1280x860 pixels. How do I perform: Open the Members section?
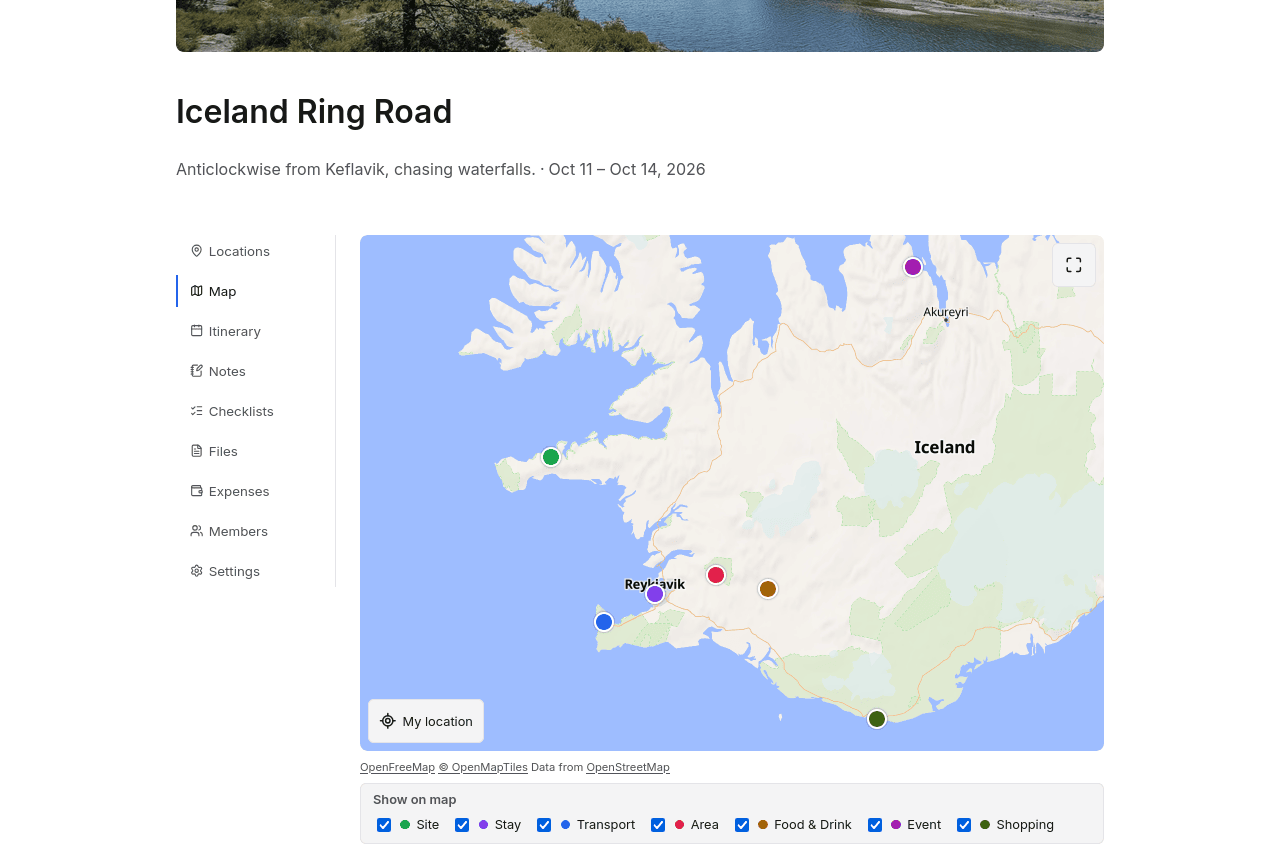click(256, 531)
